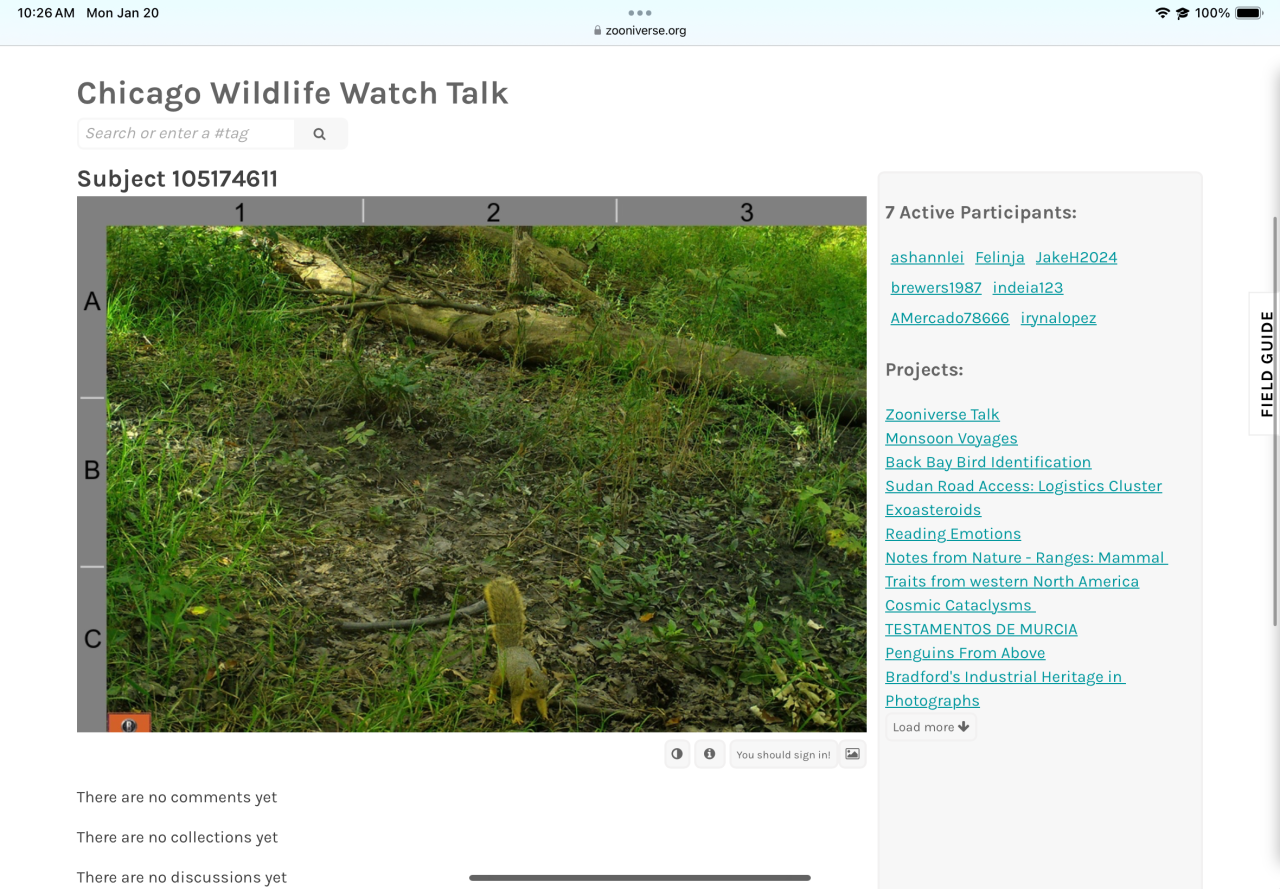Click the 'You should sign in!' button
The width and height of the screenshot is (1280, 889).
pos(783,754)
